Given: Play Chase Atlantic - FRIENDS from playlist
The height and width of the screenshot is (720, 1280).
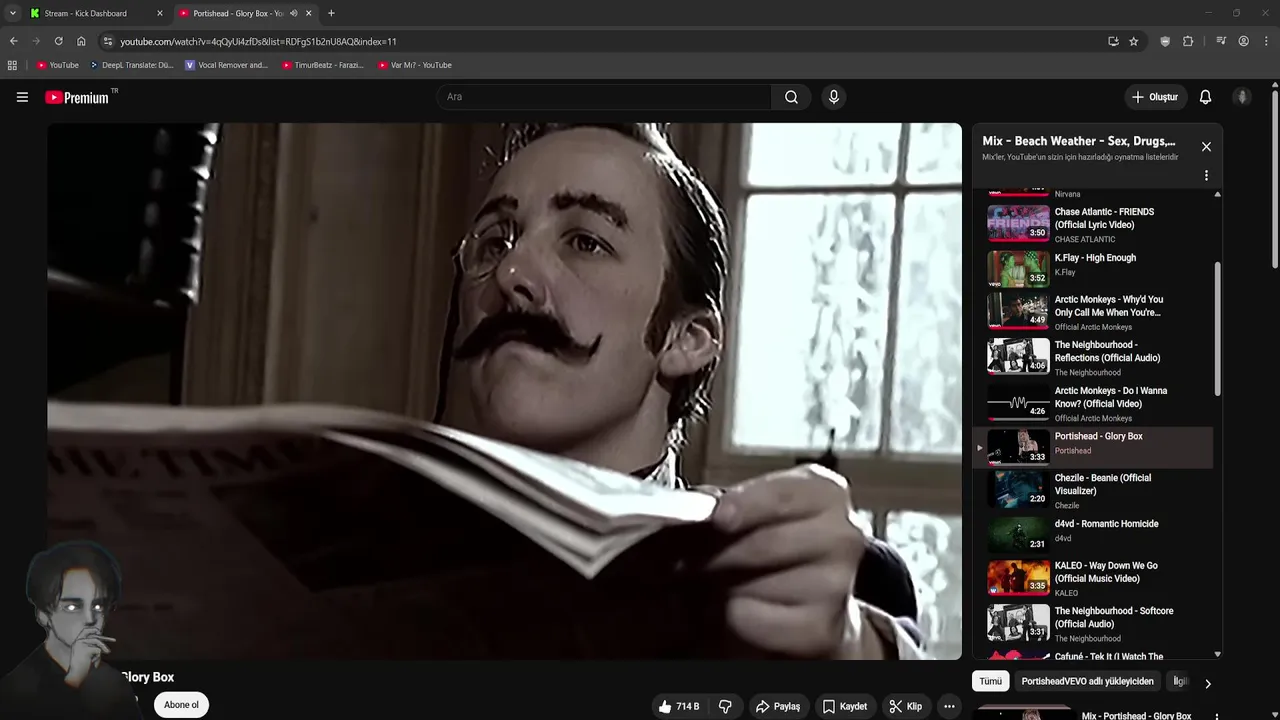Looking at the screenshot, I should 1093,224.
